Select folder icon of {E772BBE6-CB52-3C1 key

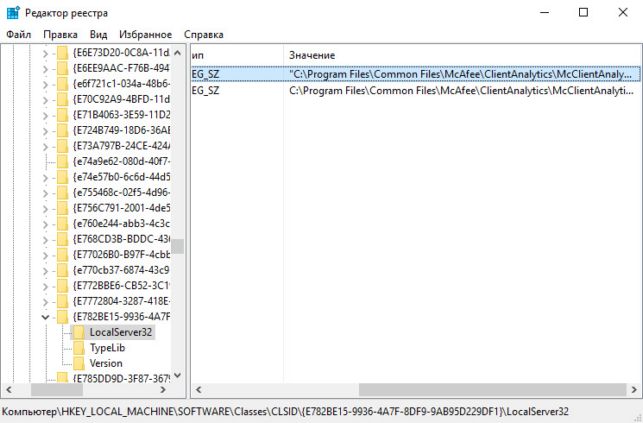pyautogui.click(x=62, y=286)
